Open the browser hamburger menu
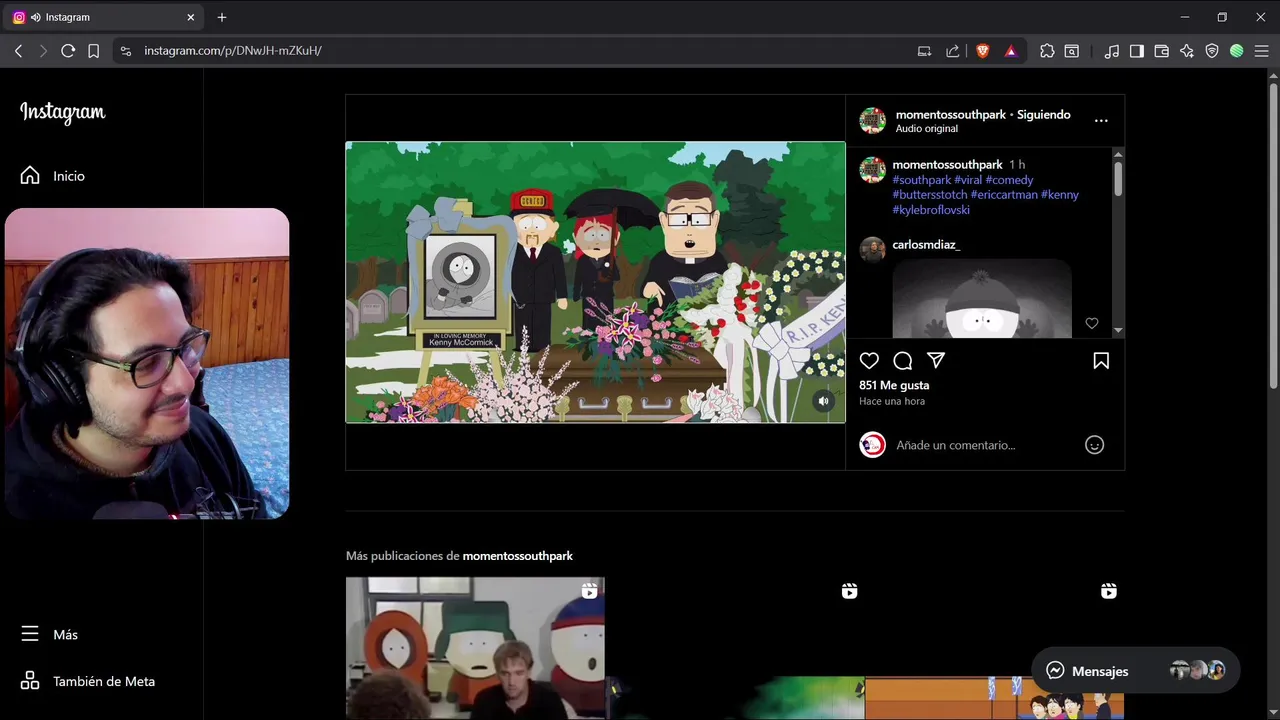The height and width of the screenshot is (720, 1280). tap(1262, 51)
